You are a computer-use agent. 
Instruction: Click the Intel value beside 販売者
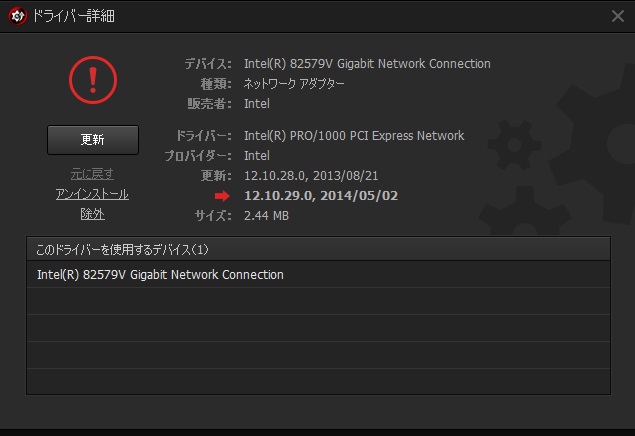pyautogui.click(x=257, y=104)
